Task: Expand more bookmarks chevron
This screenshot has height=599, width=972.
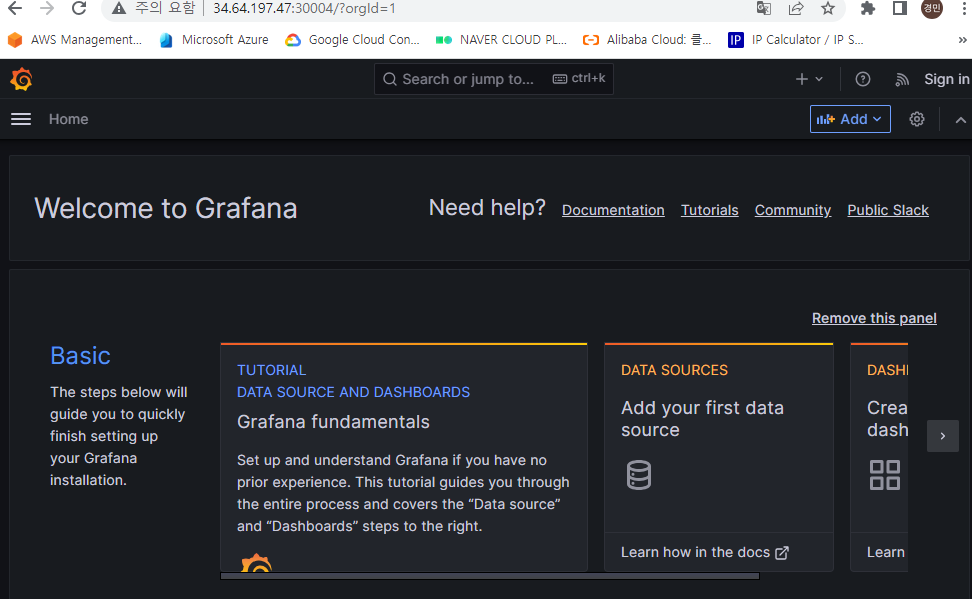Action: pos(962,40)
